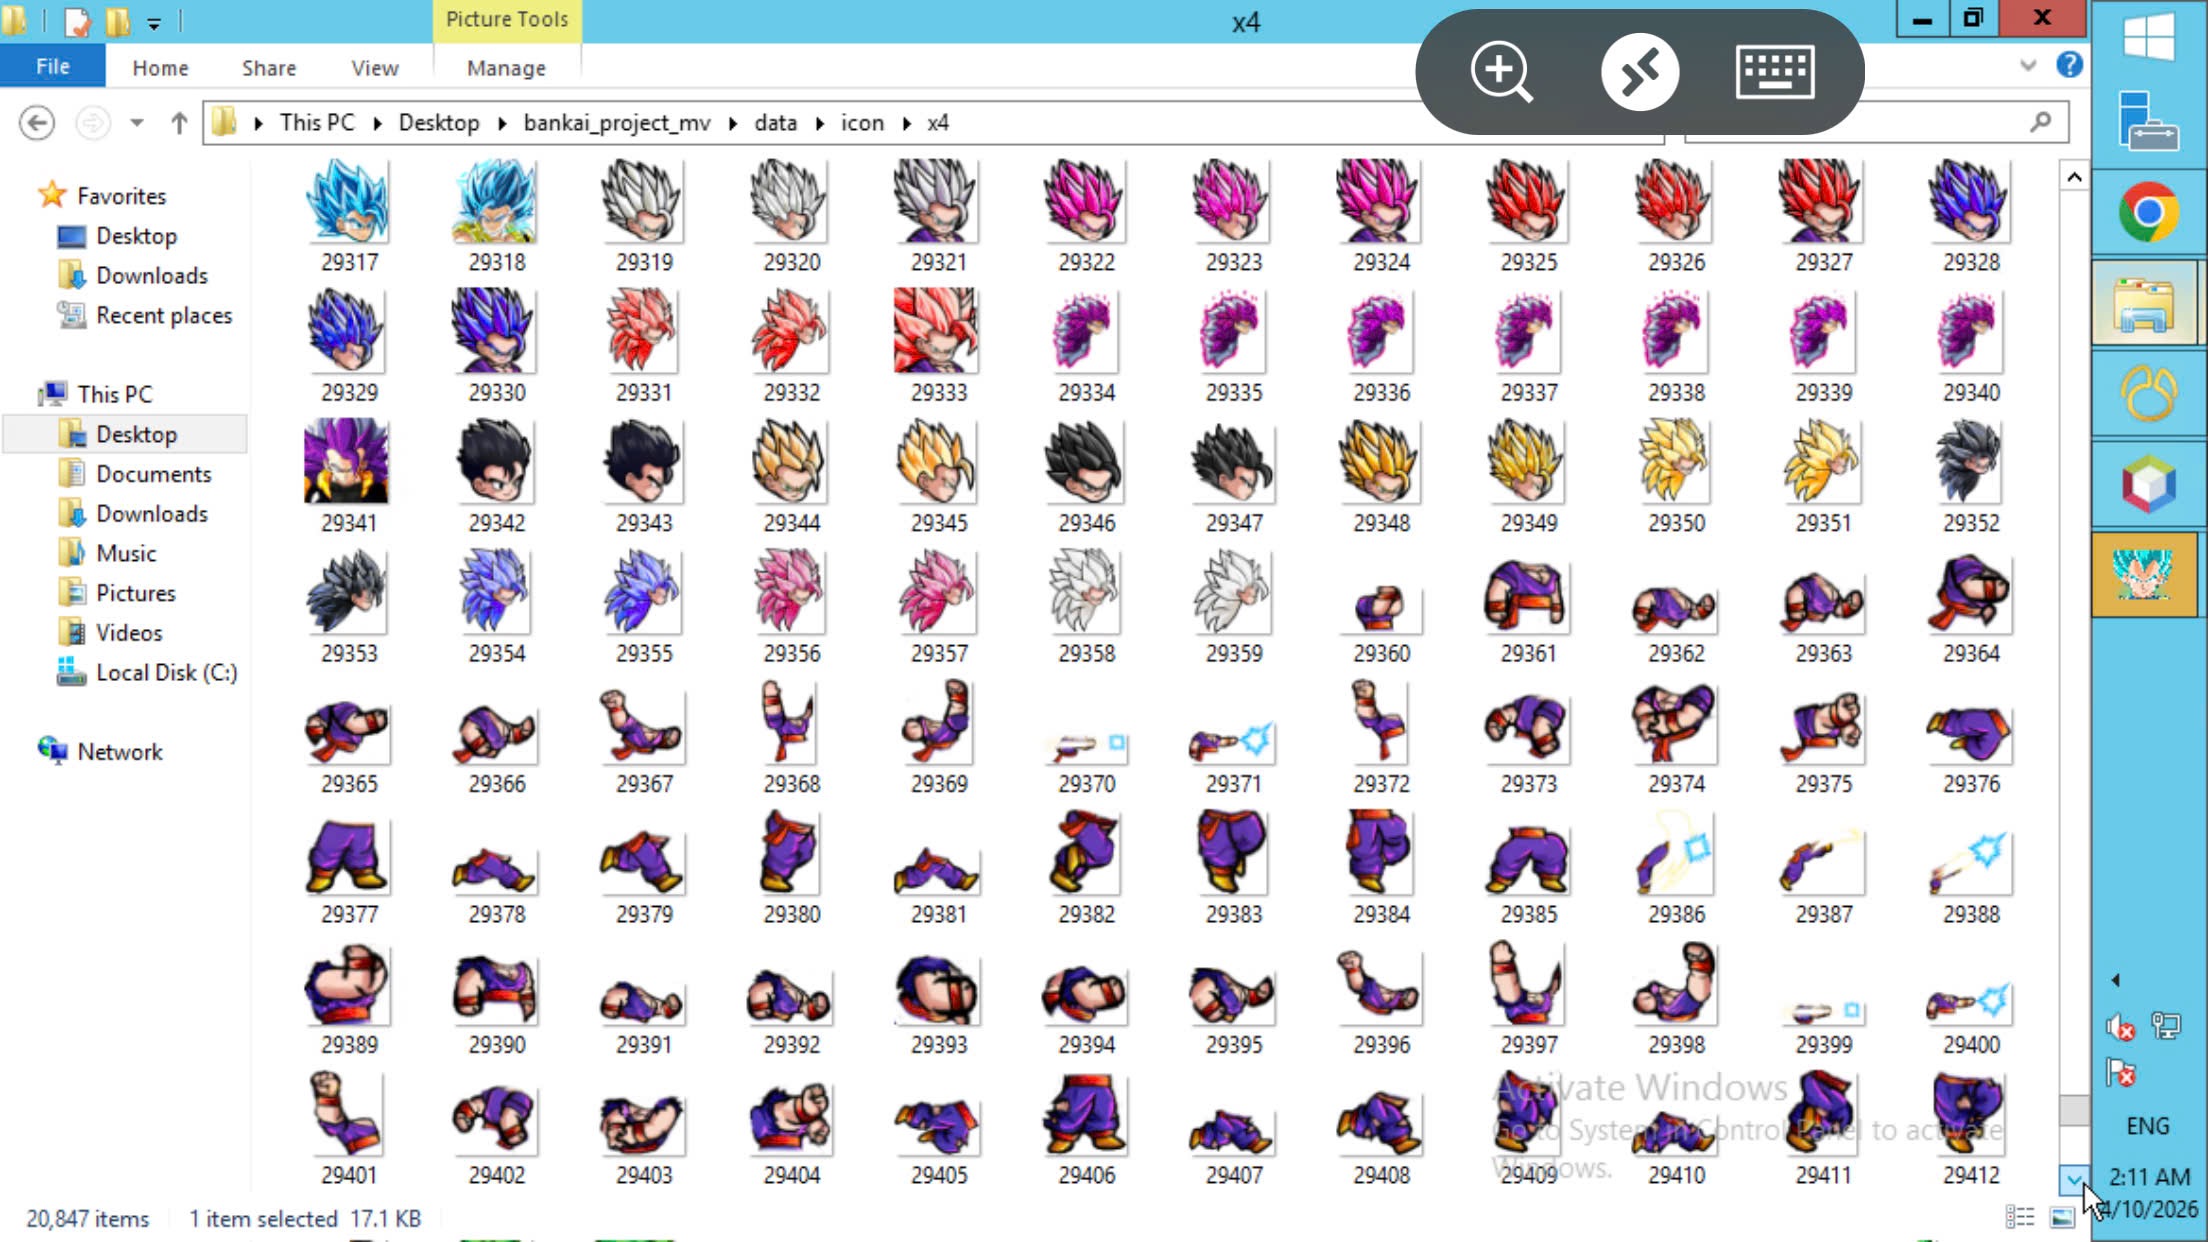Switch to the View ribbon tab

pos(375,68)
